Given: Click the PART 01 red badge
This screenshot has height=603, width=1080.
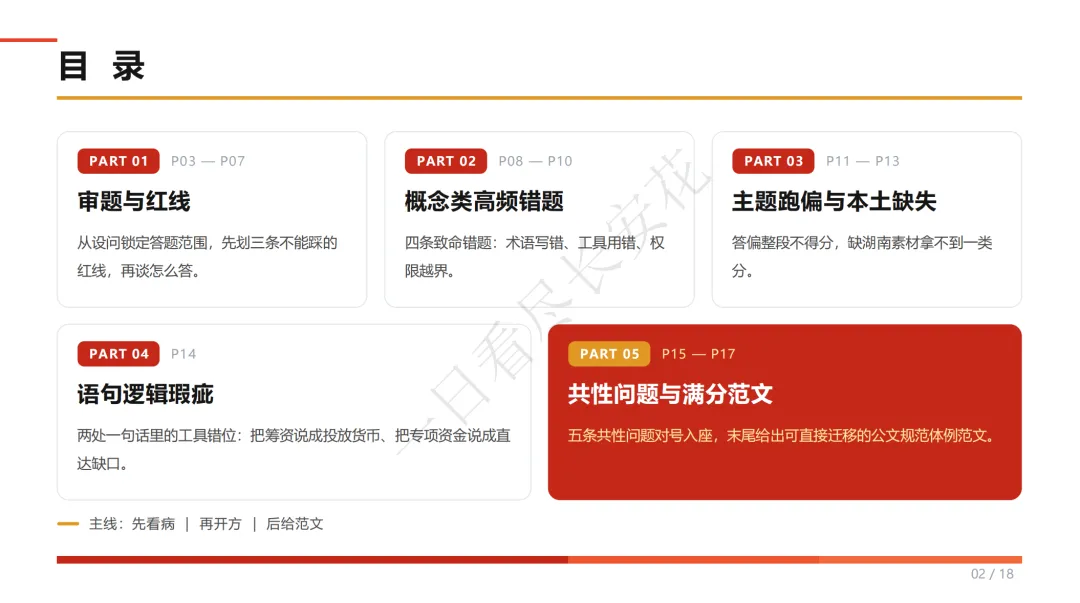Looking at the screenshot, I should point(118,161).
